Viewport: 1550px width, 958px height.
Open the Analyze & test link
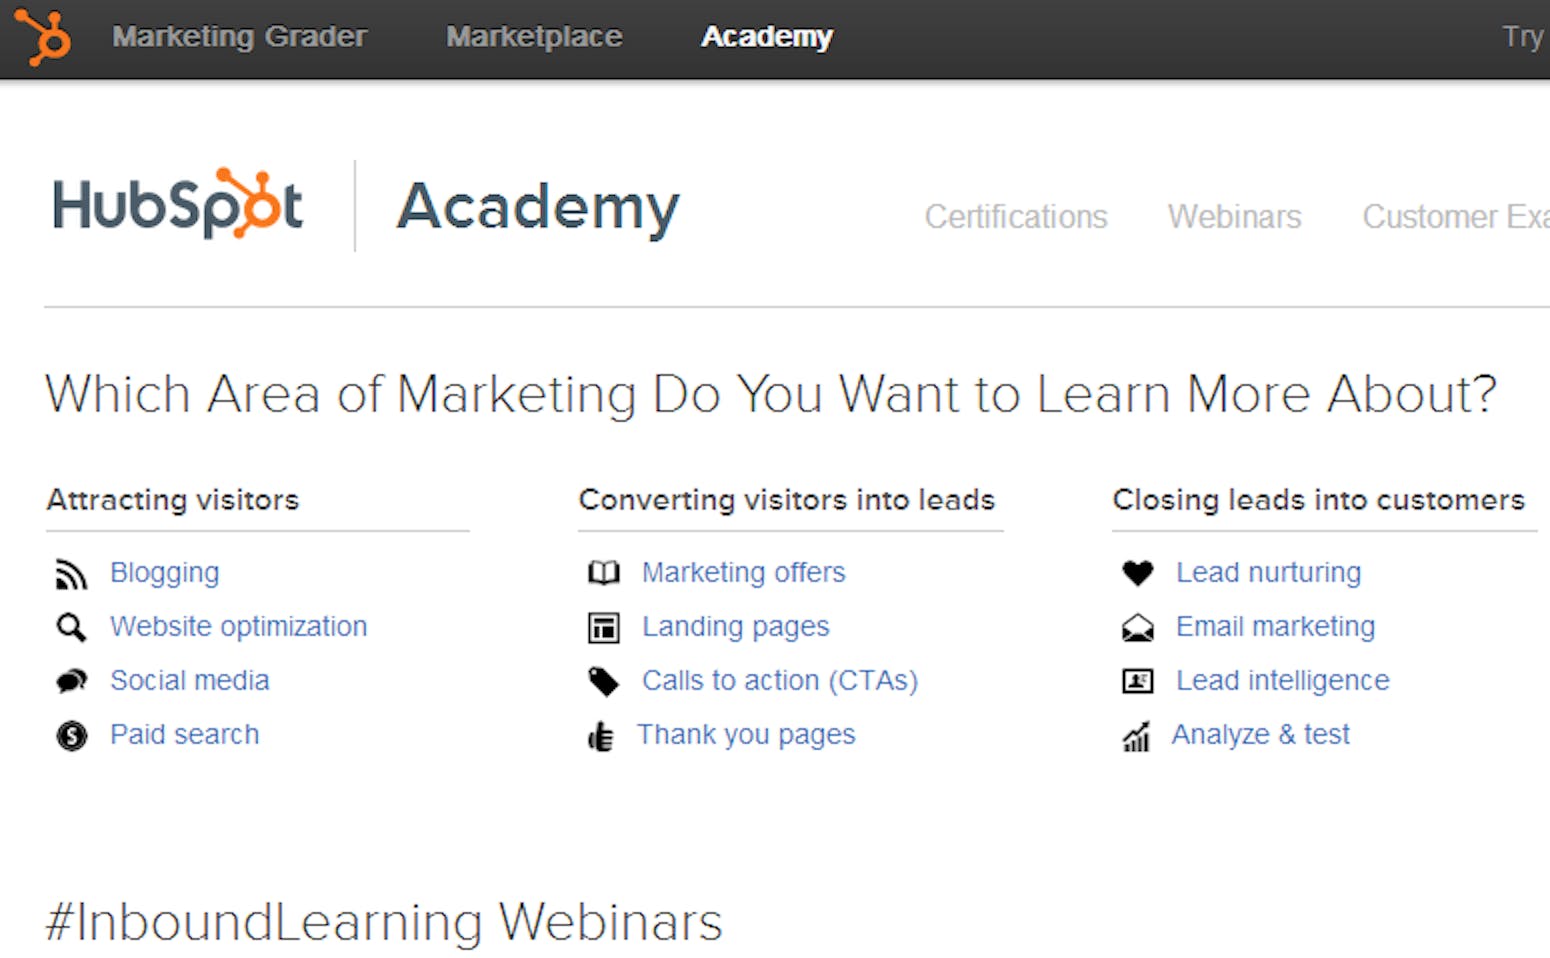tap(1261, 735)
